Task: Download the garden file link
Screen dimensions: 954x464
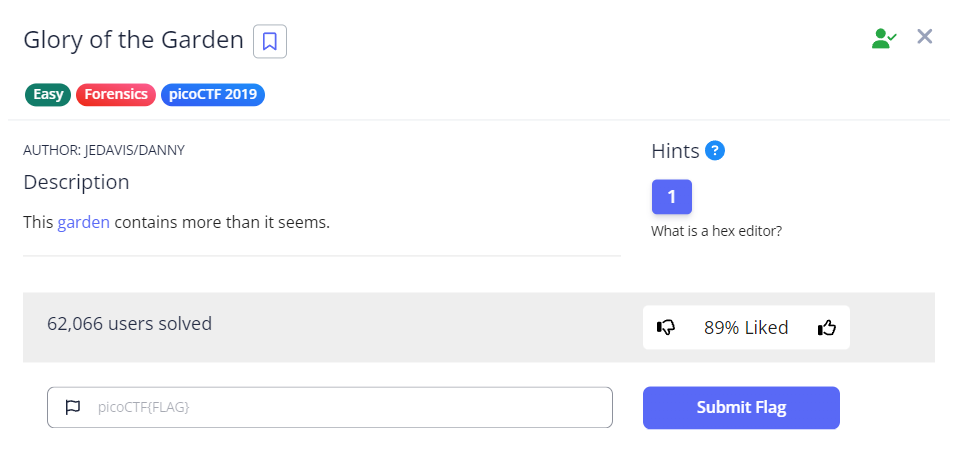Action: [x=83, y=222]
